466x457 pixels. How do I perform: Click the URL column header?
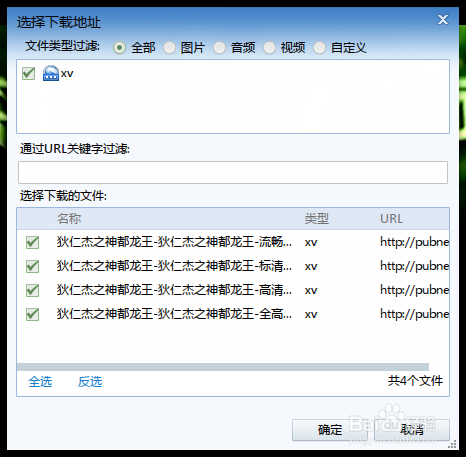(391, 219)
